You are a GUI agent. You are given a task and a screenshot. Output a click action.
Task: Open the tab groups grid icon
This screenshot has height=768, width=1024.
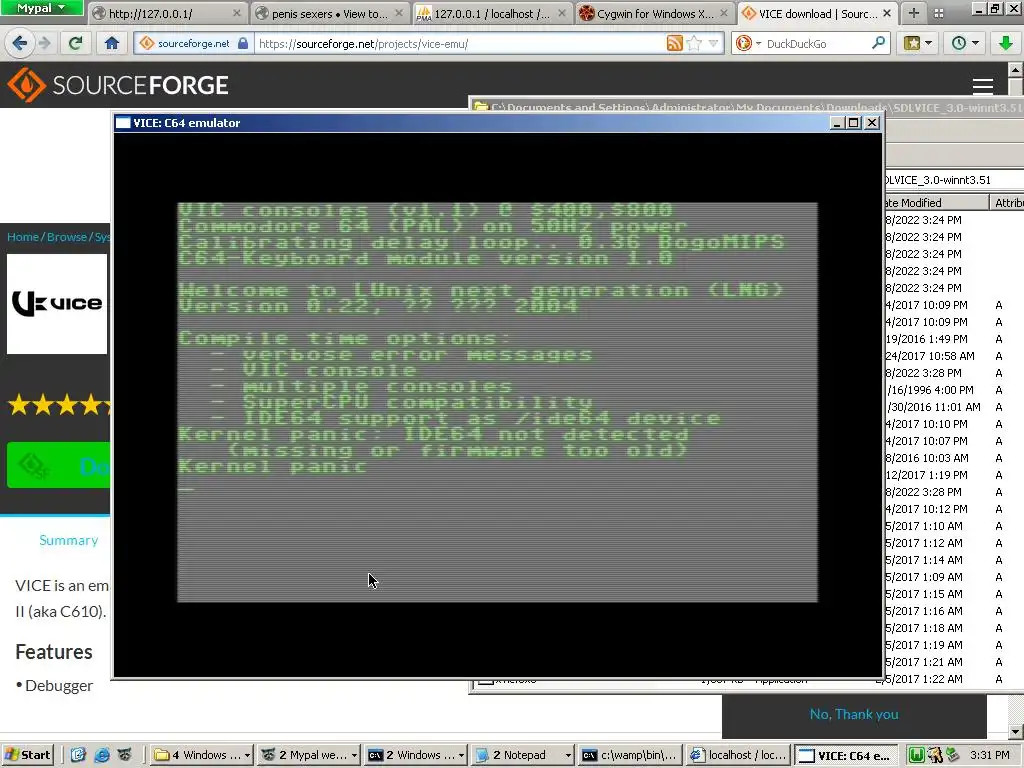click(938, 13)
